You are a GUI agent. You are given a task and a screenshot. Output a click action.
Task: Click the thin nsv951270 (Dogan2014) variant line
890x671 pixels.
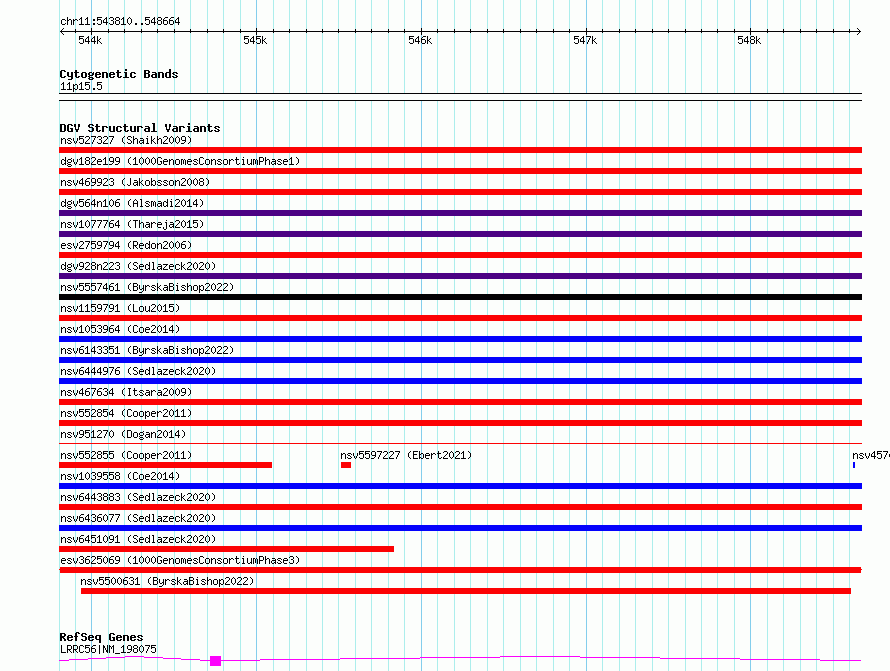tap(460, 444)
